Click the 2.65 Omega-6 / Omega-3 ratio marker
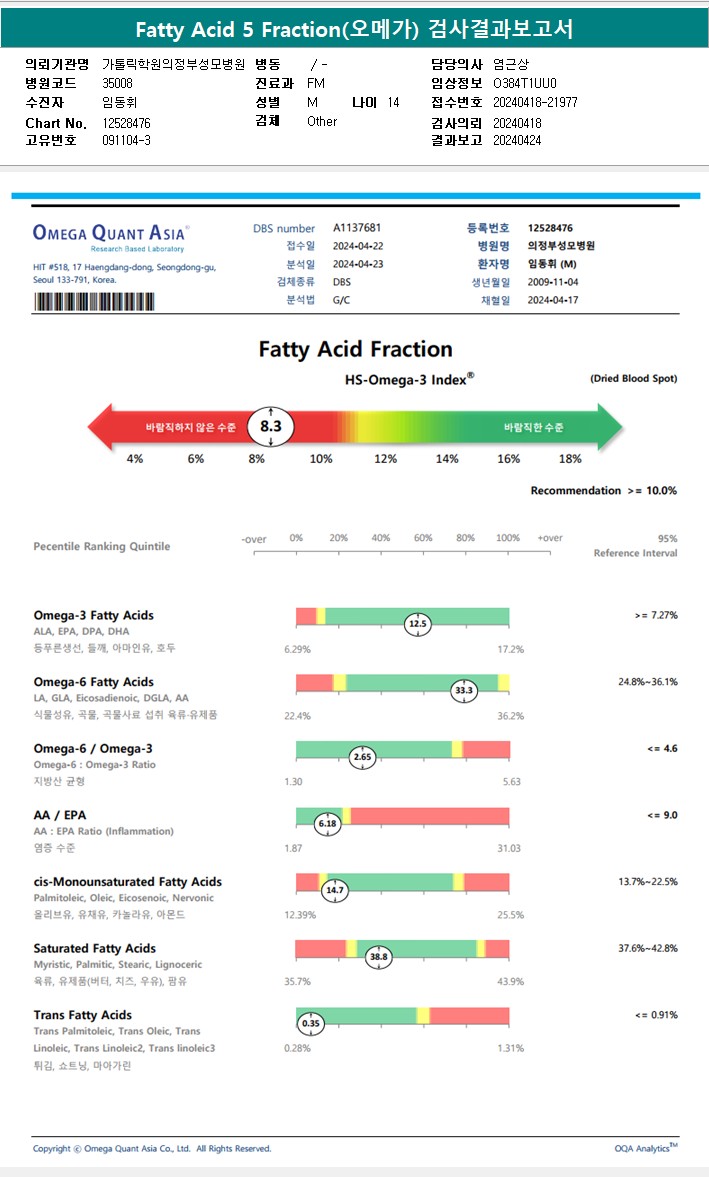Viewport: 709px width, 1177px height. (x=362, y=757)
